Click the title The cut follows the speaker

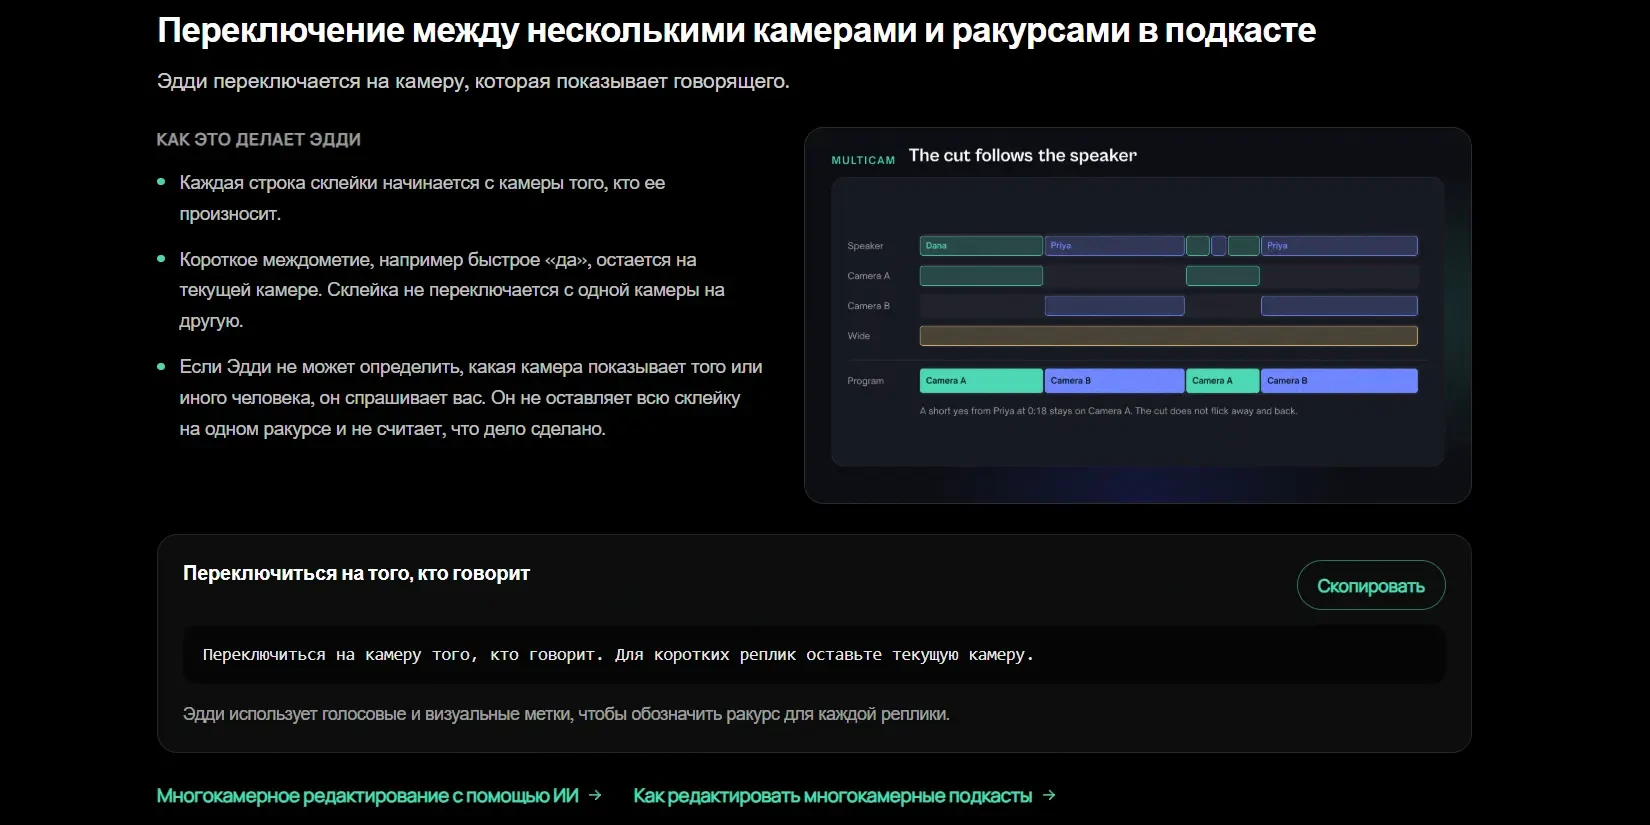pos(1022,155)
